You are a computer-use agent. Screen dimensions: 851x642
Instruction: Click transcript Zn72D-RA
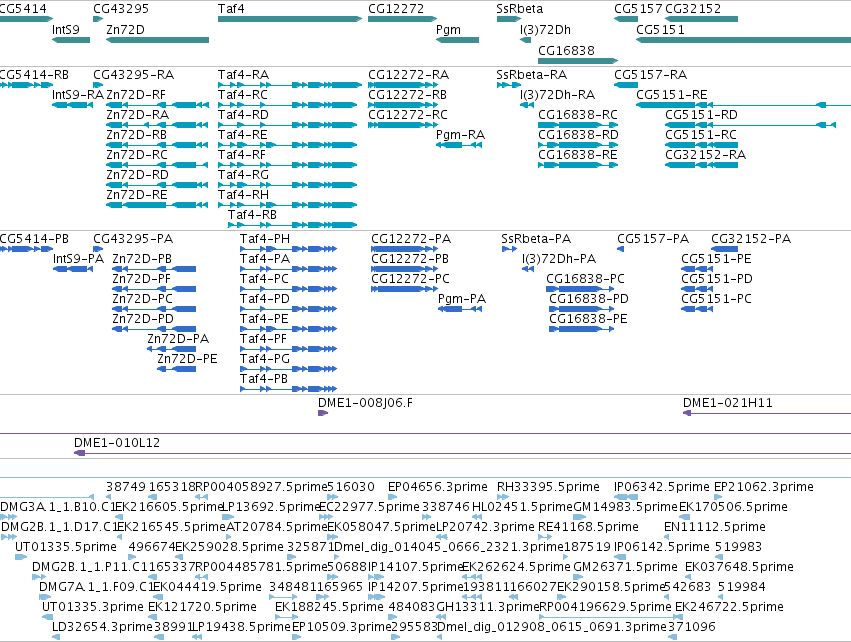157,125
